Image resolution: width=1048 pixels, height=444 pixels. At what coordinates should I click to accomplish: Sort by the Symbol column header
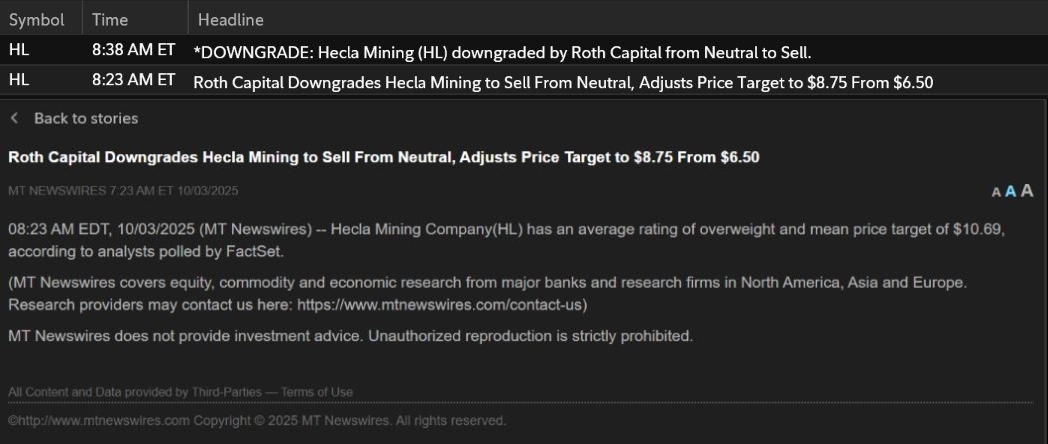[x=37, y=20]
